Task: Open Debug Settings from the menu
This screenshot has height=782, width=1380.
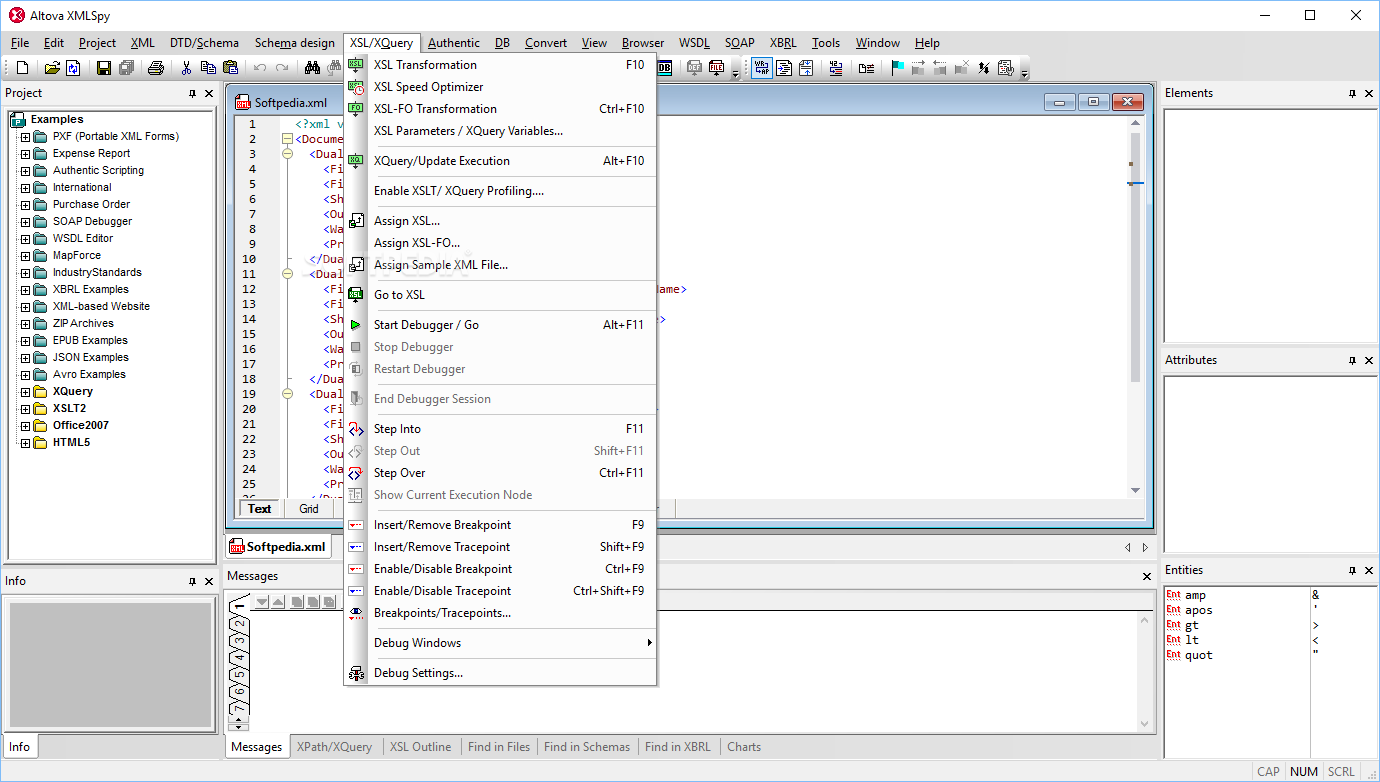Action: tap(500, 673)
